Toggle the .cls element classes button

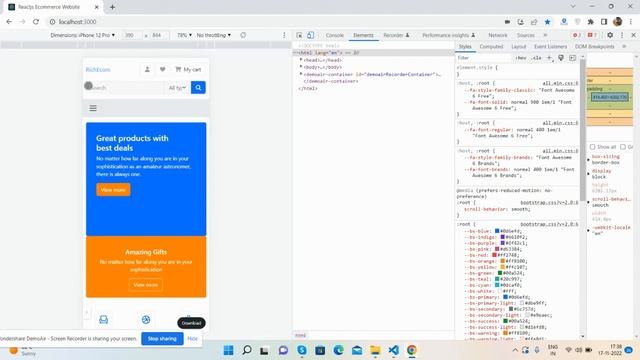(x=536, y=58)
